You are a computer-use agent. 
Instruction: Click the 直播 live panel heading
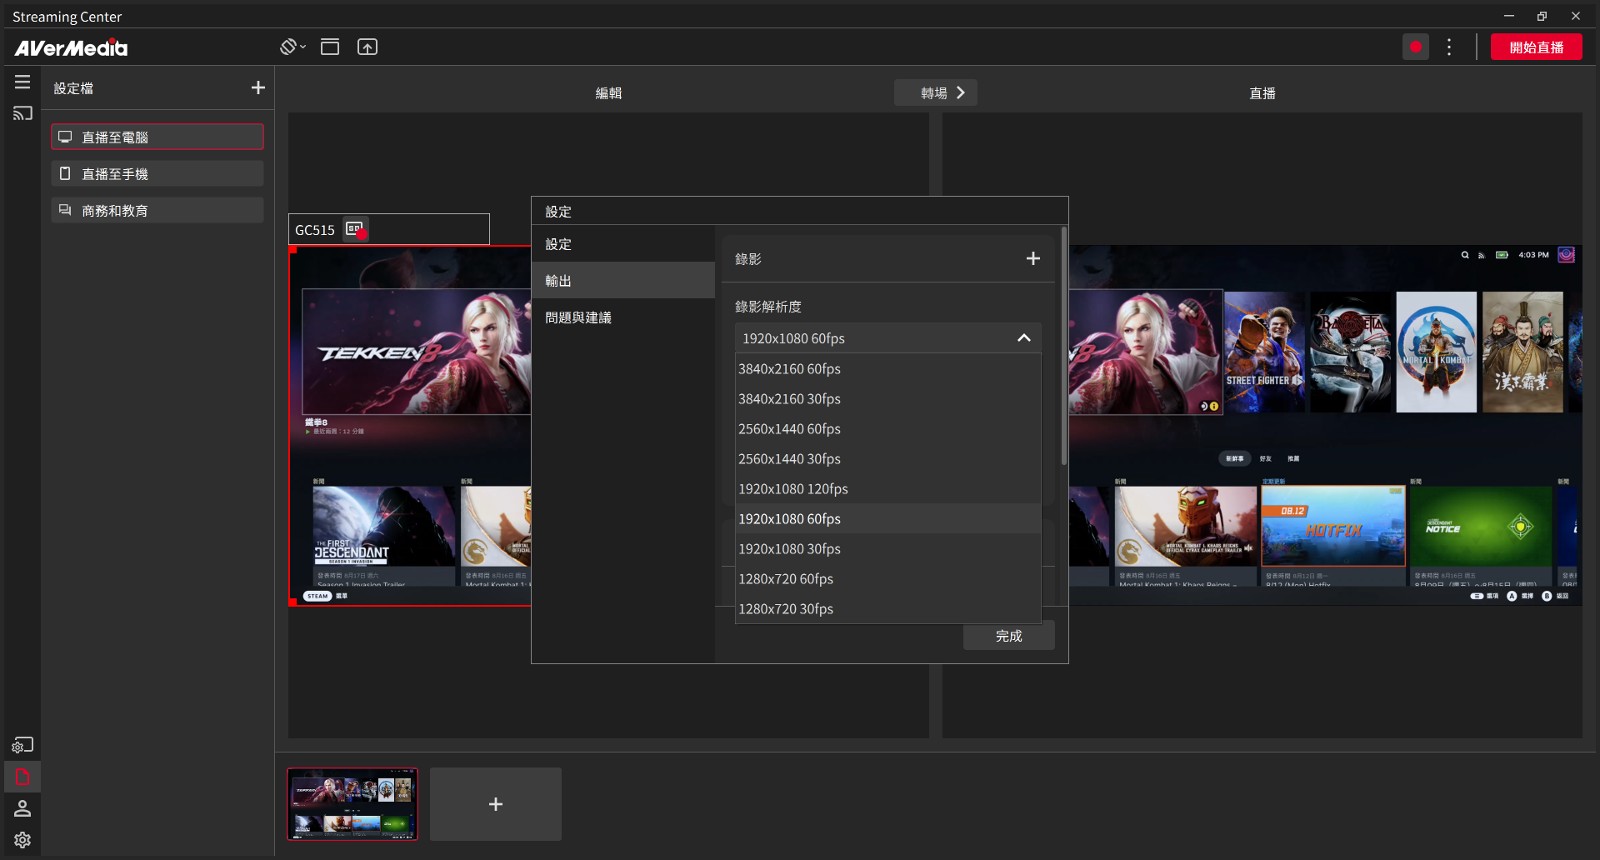coord(1263,93)
